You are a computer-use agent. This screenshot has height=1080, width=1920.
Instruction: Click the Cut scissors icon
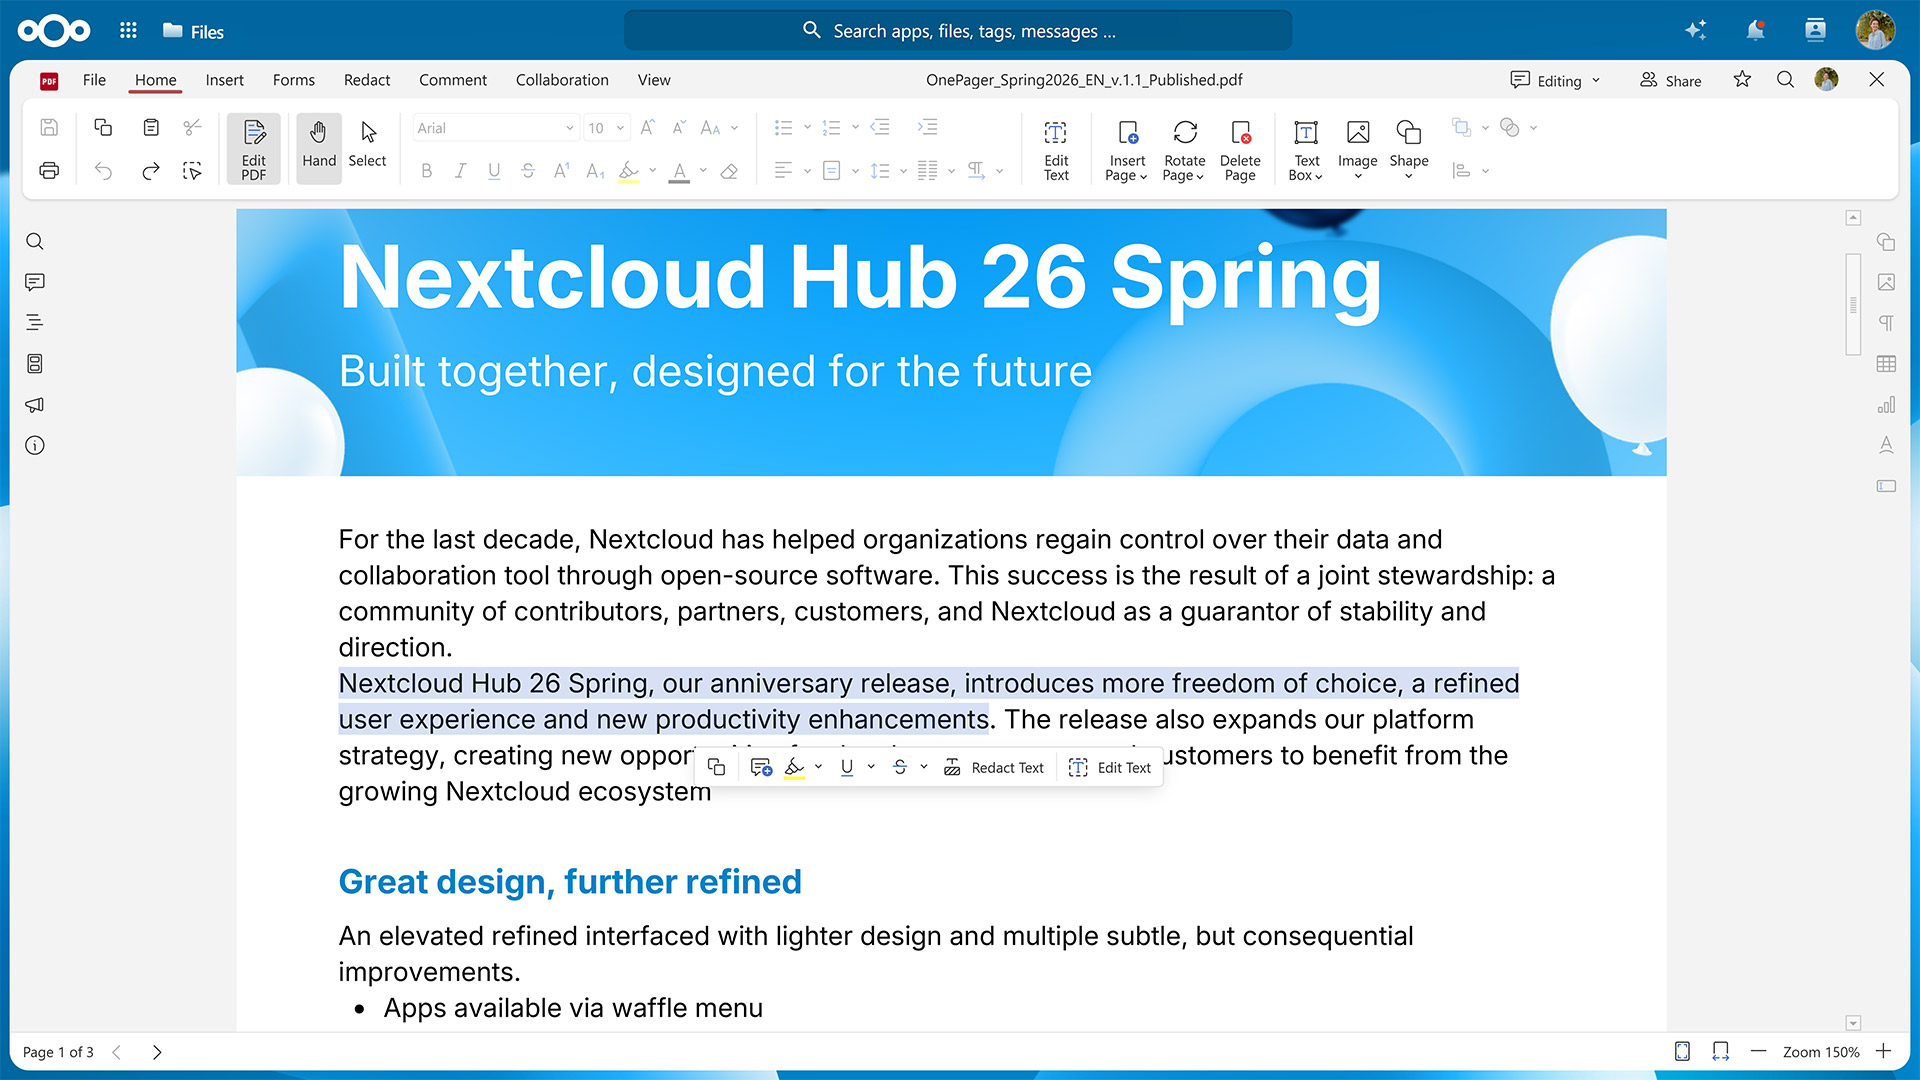tap(192, 127)
